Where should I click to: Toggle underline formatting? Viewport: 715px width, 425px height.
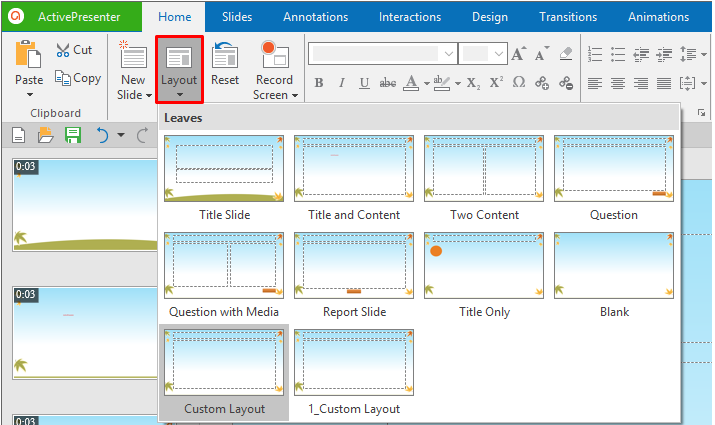pyautogui.click(x=364, y=83)
